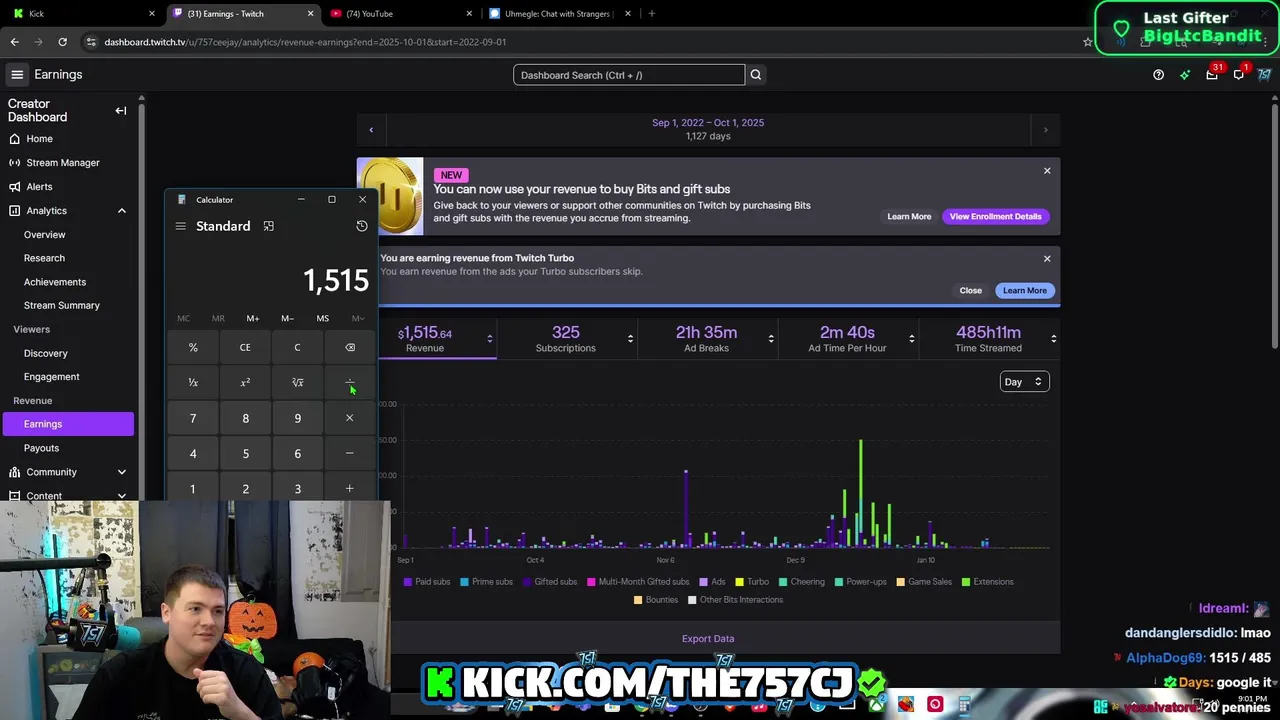Viewport: 1280px width, 720px height.
Task: Expand the Community sidebar section
Action: pyautogui.click(x=122, y=472)
